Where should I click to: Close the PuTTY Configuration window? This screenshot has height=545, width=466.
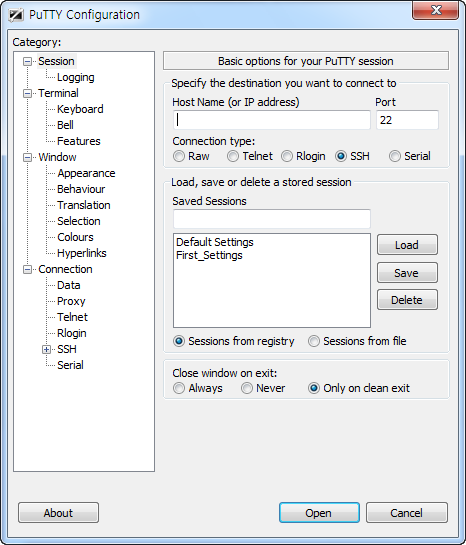coord(435,10)
